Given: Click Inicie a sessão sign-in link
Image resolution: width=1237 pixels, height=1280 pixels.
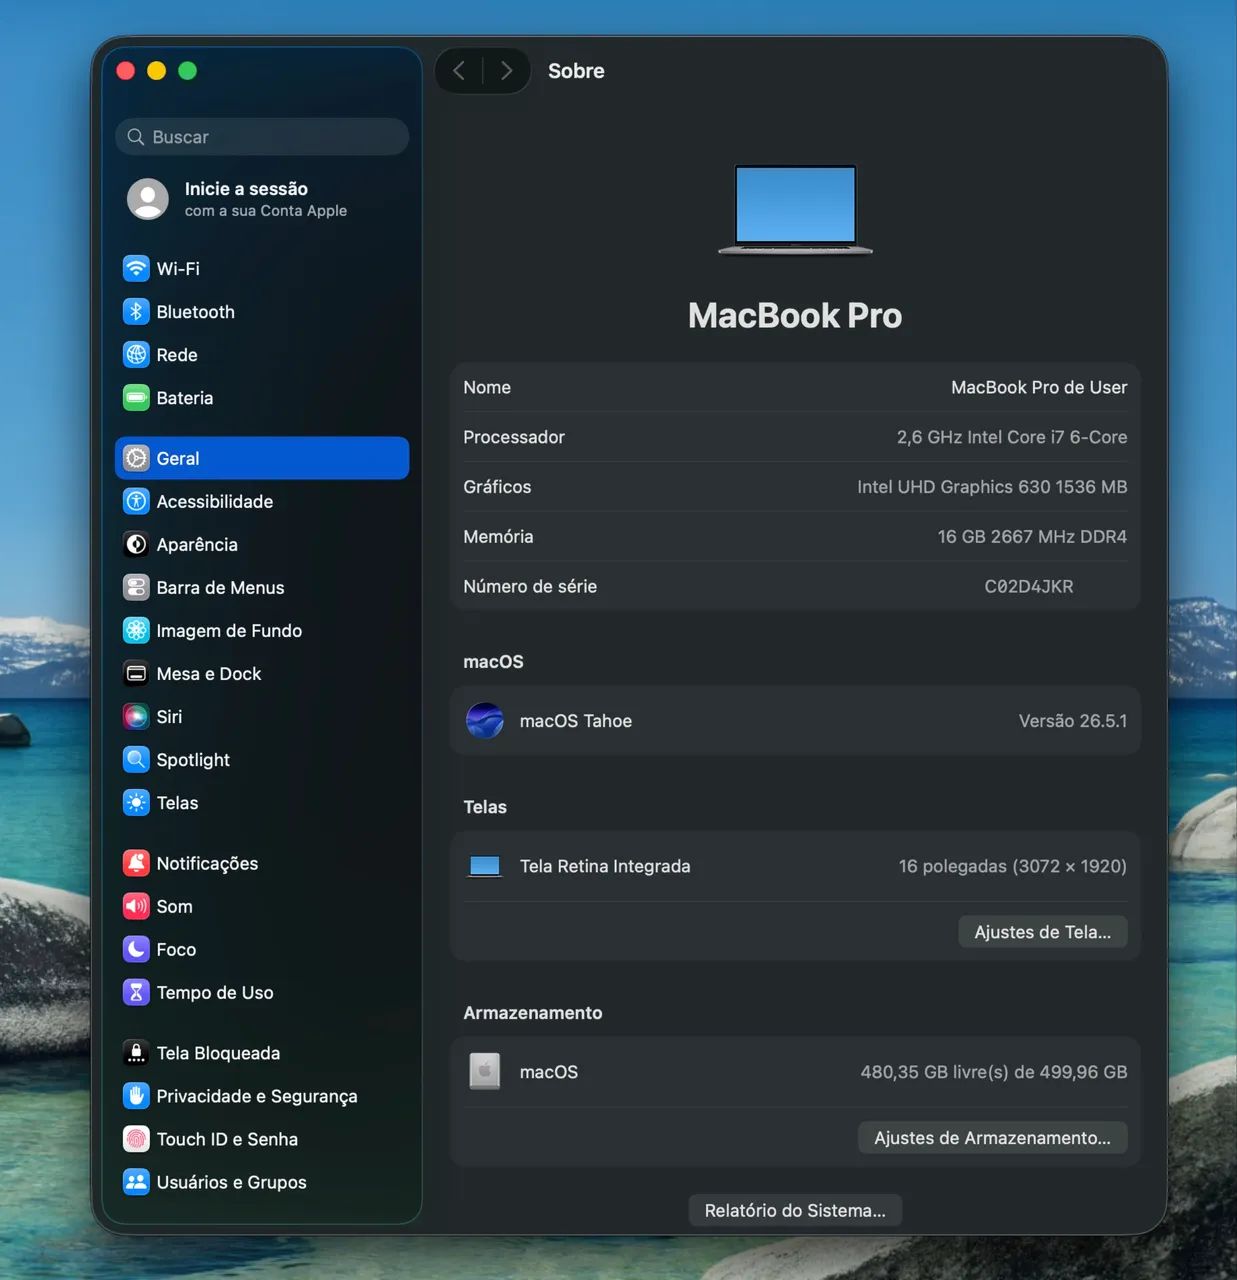Looking at the screenshot, I should click(246, 189).
